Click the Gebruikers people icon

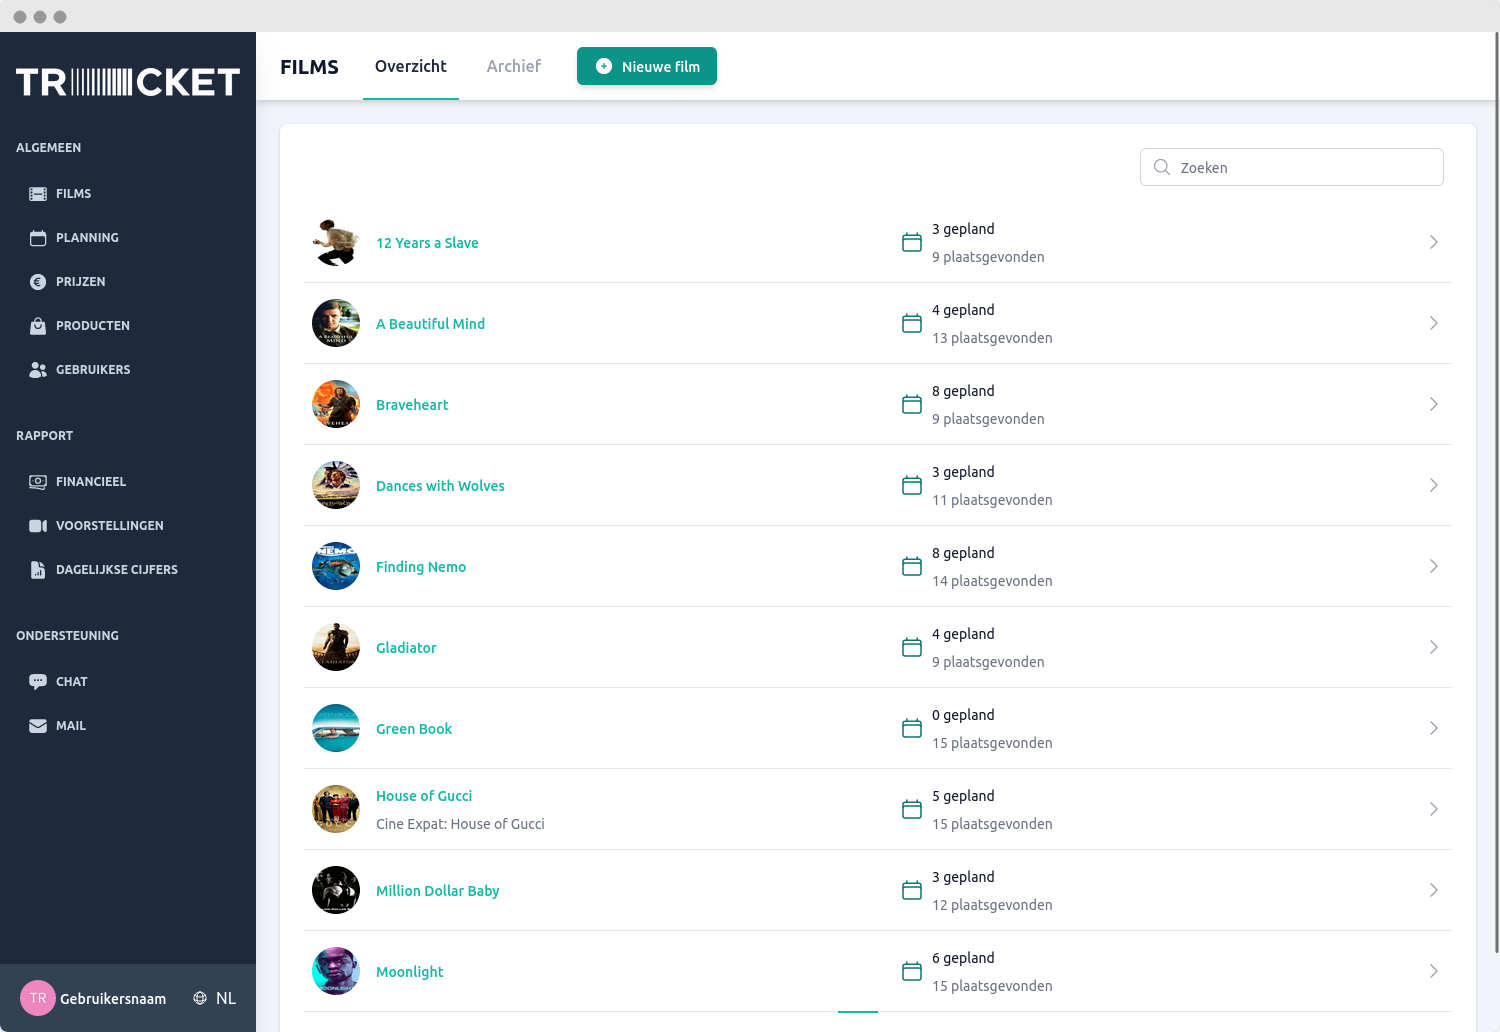tap(38, 370)
